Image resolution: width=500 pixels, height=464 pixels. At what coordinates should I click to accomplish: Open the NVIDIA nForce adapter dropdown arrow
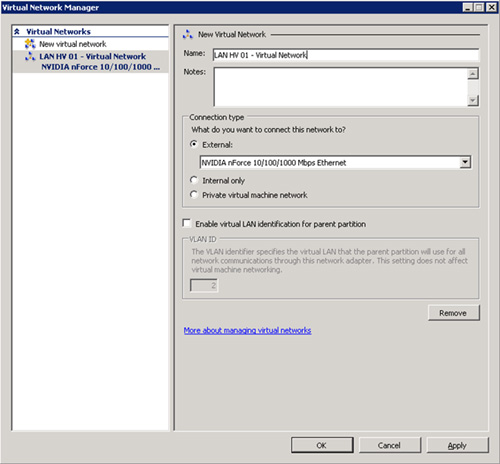[x=465, y=163]
